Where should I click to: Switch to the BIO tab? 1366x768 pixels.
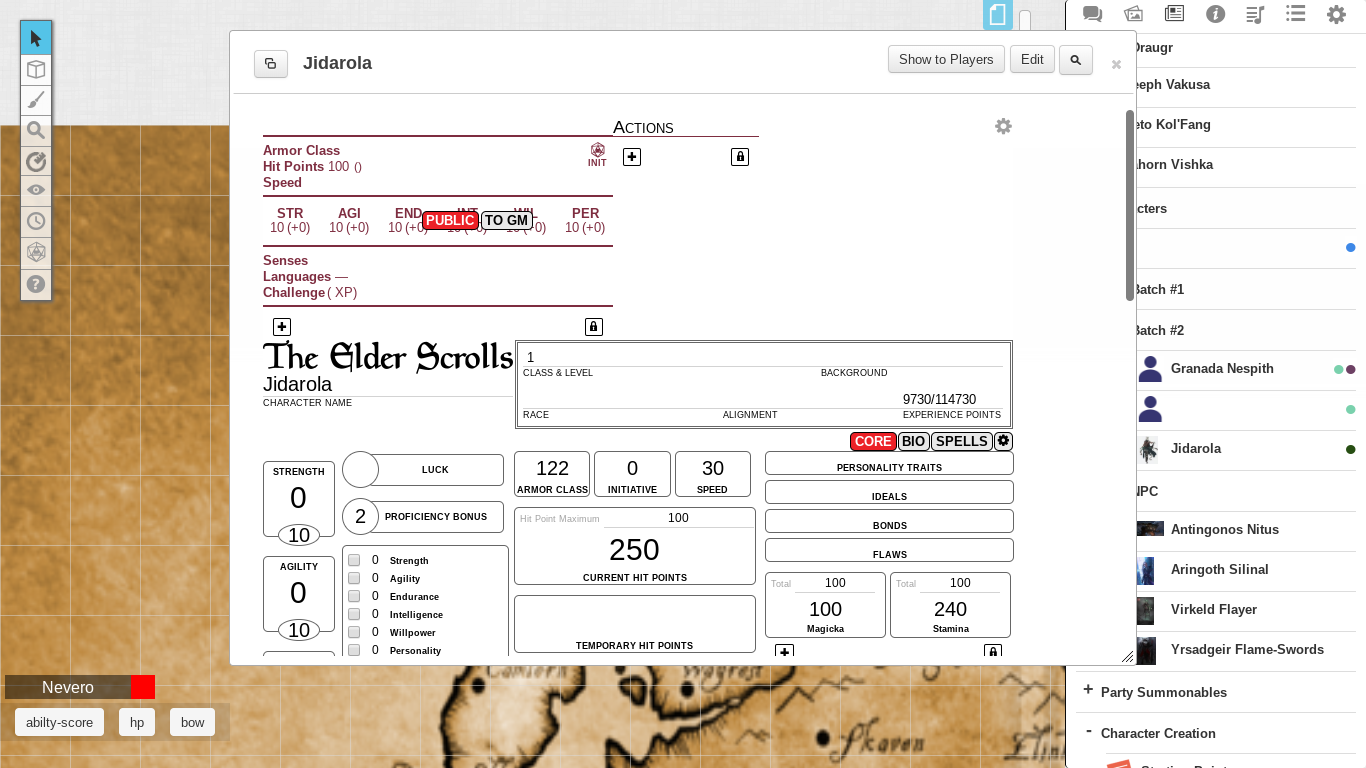[x=913, y=441]
